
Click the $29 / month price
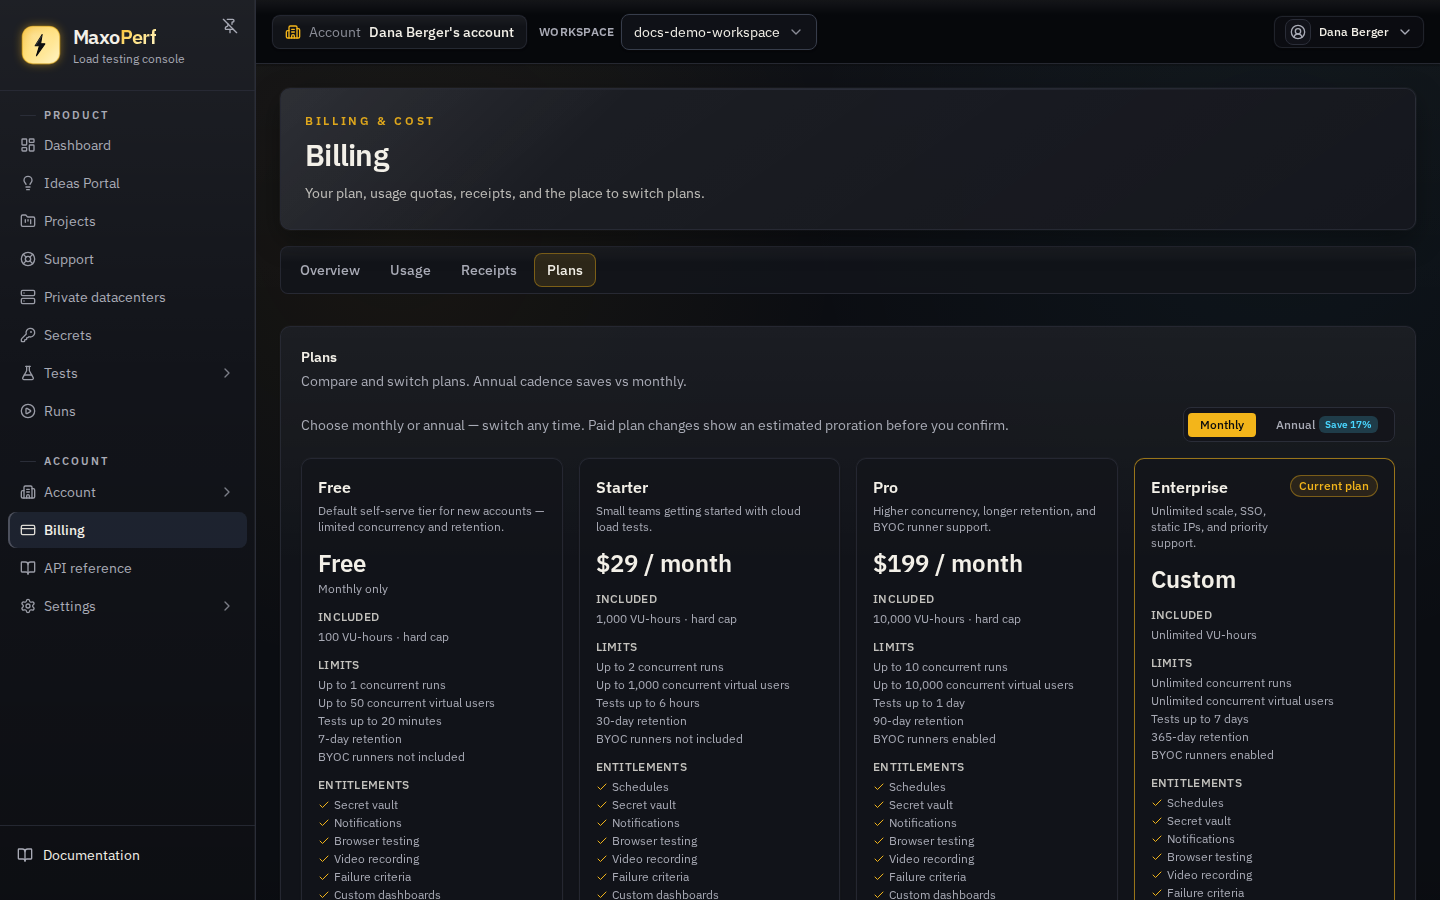[x=664, y=564]
